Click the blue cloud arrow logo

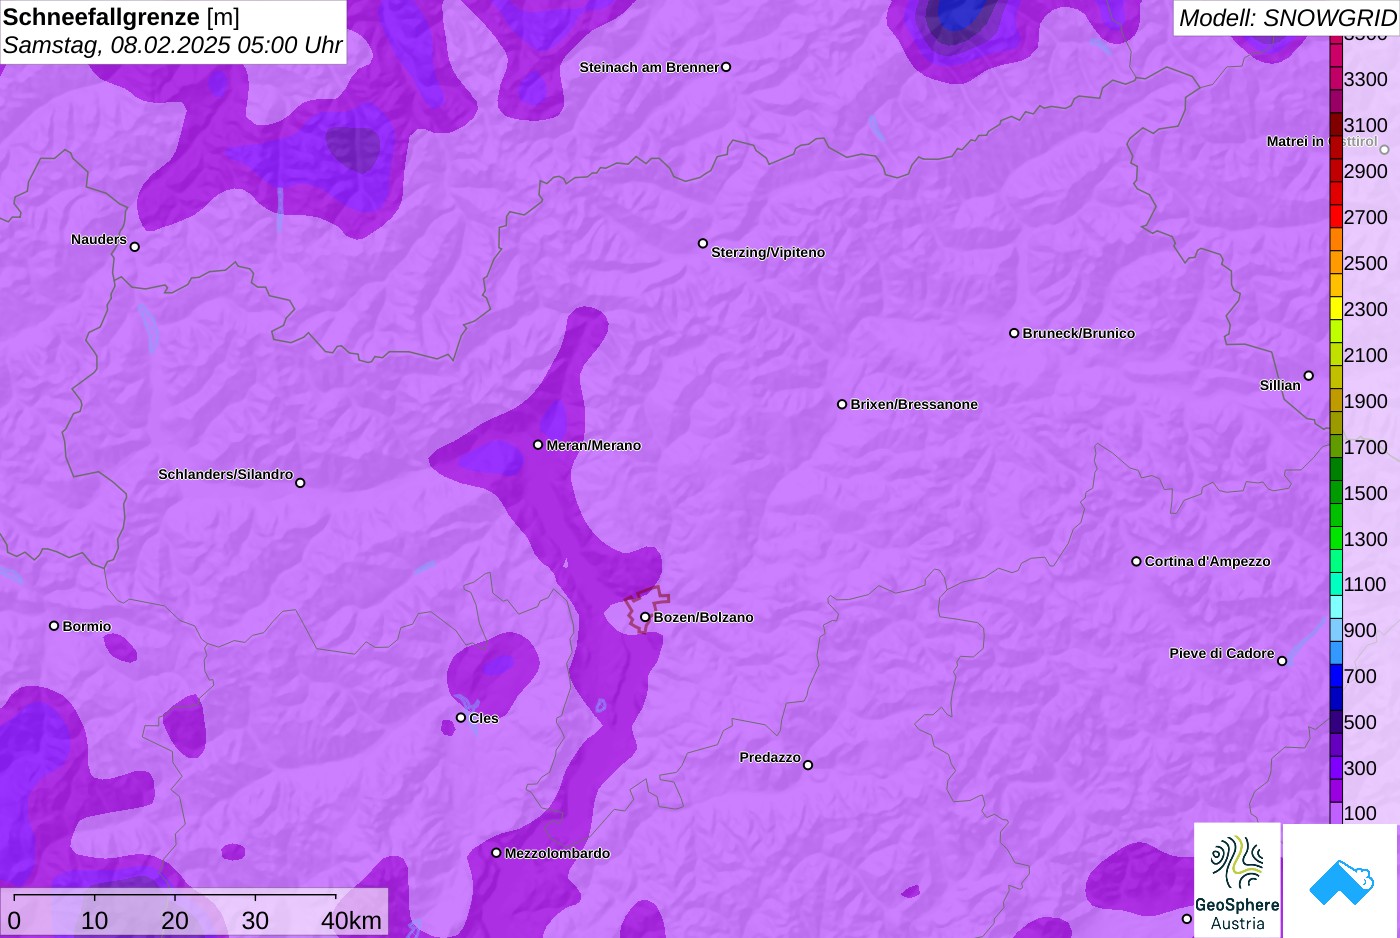coord(1341,881)
